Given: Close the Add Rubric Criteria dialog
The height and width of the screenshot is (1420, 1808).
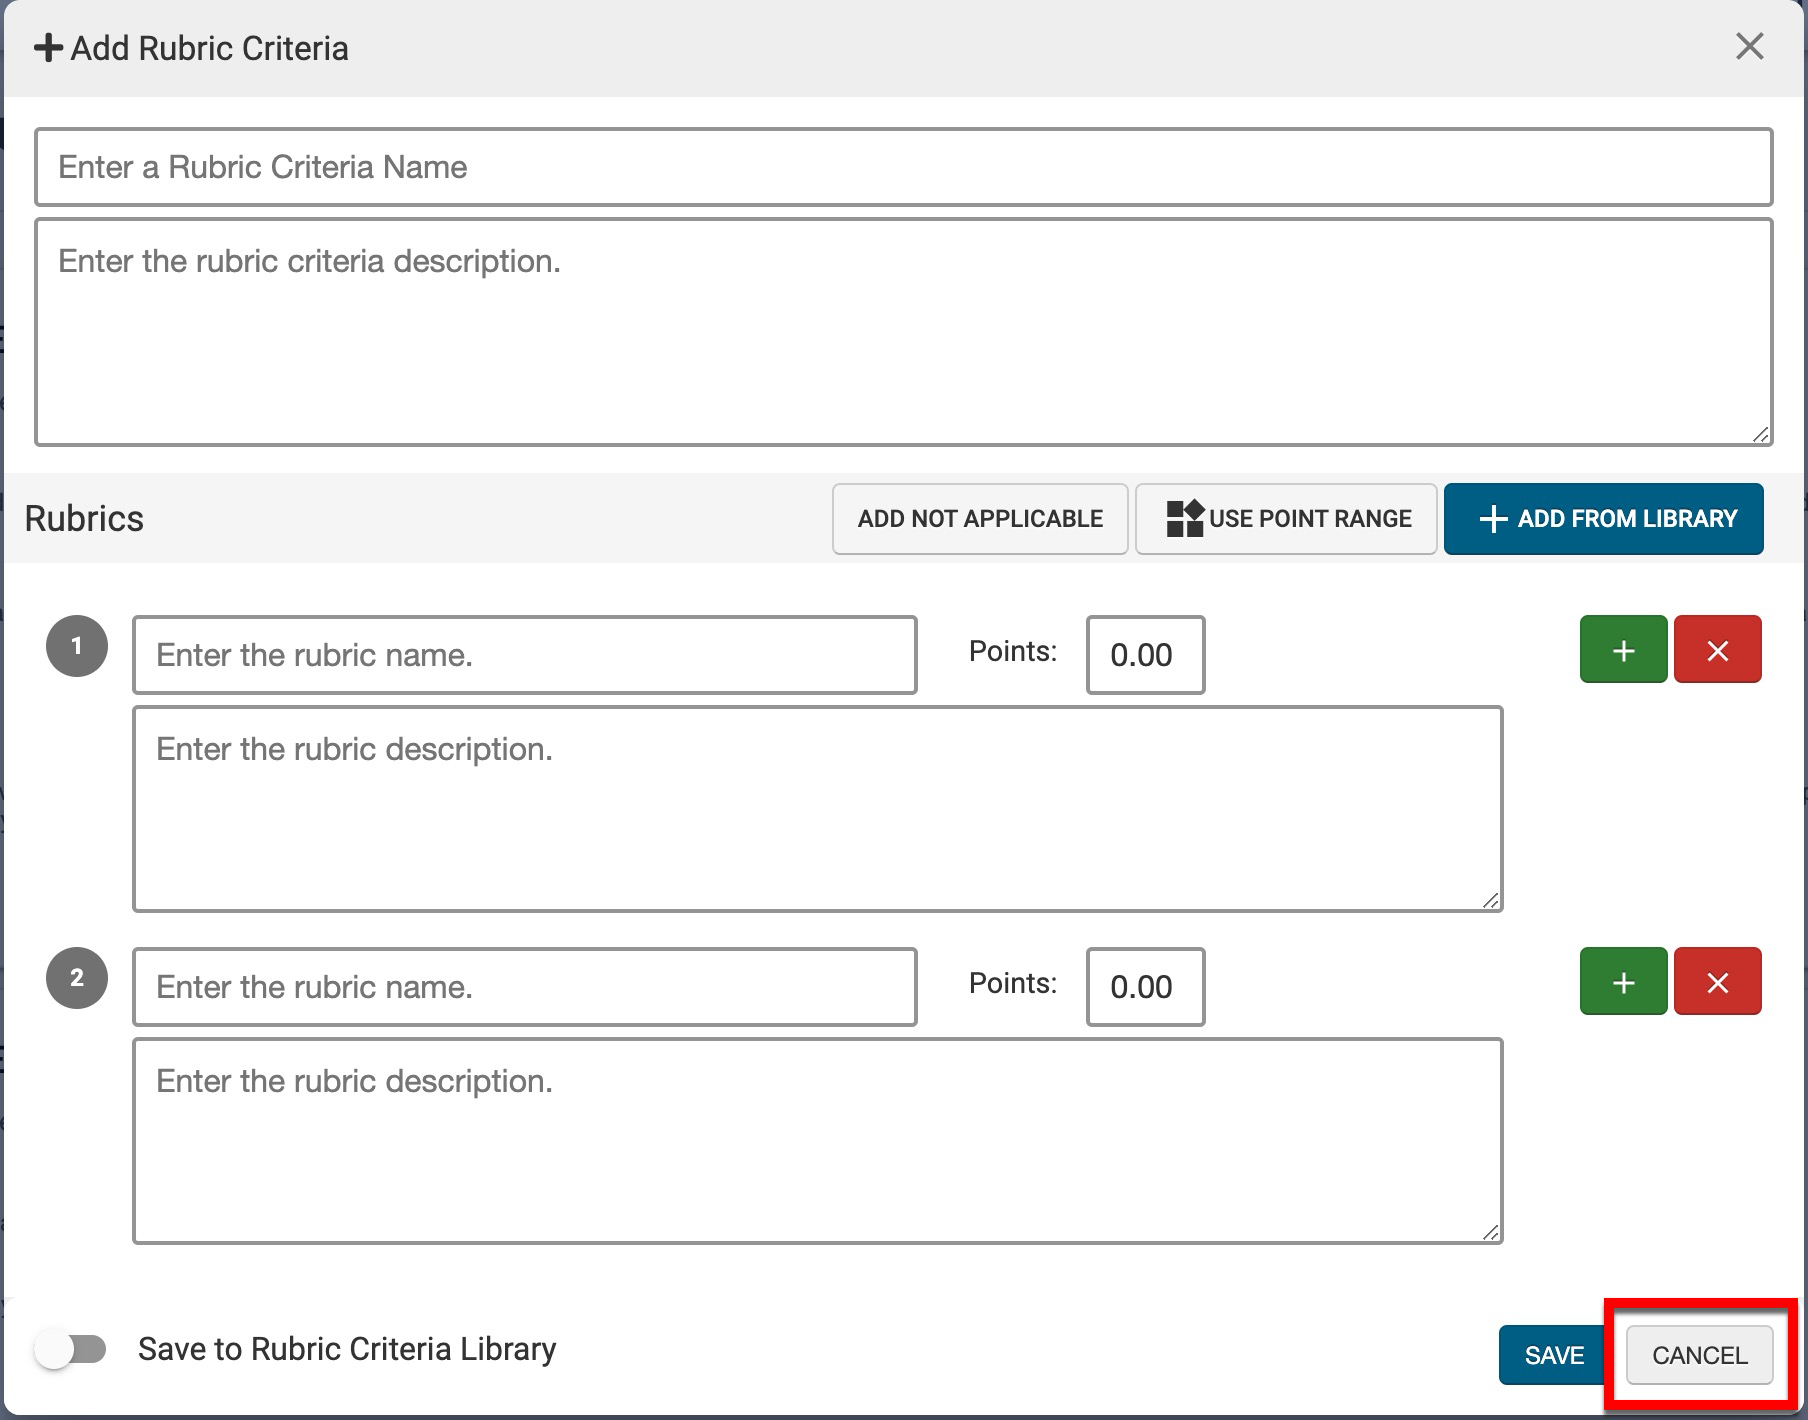Looking at the screenshot, I should coord(1749,47).
